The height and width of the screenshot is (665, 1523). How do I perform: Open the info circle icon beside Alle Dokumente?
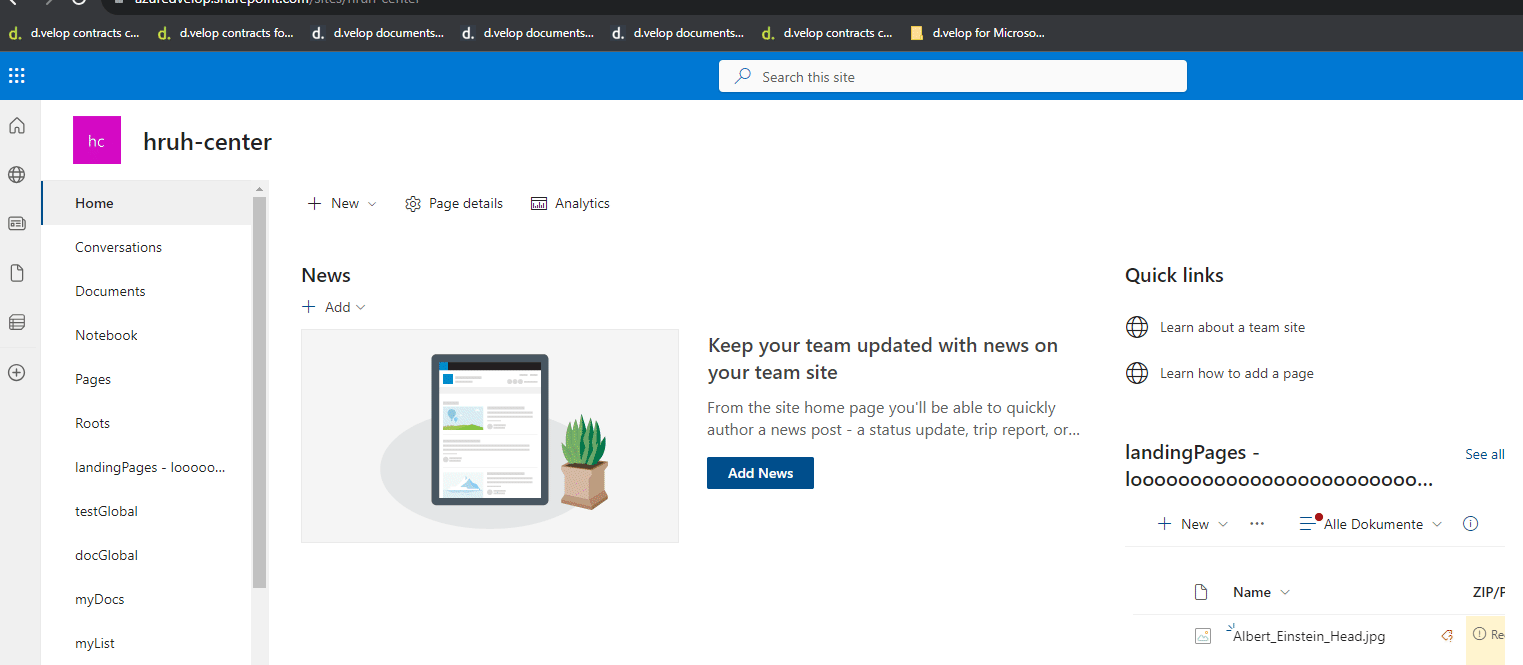[x=1469, y=523]
